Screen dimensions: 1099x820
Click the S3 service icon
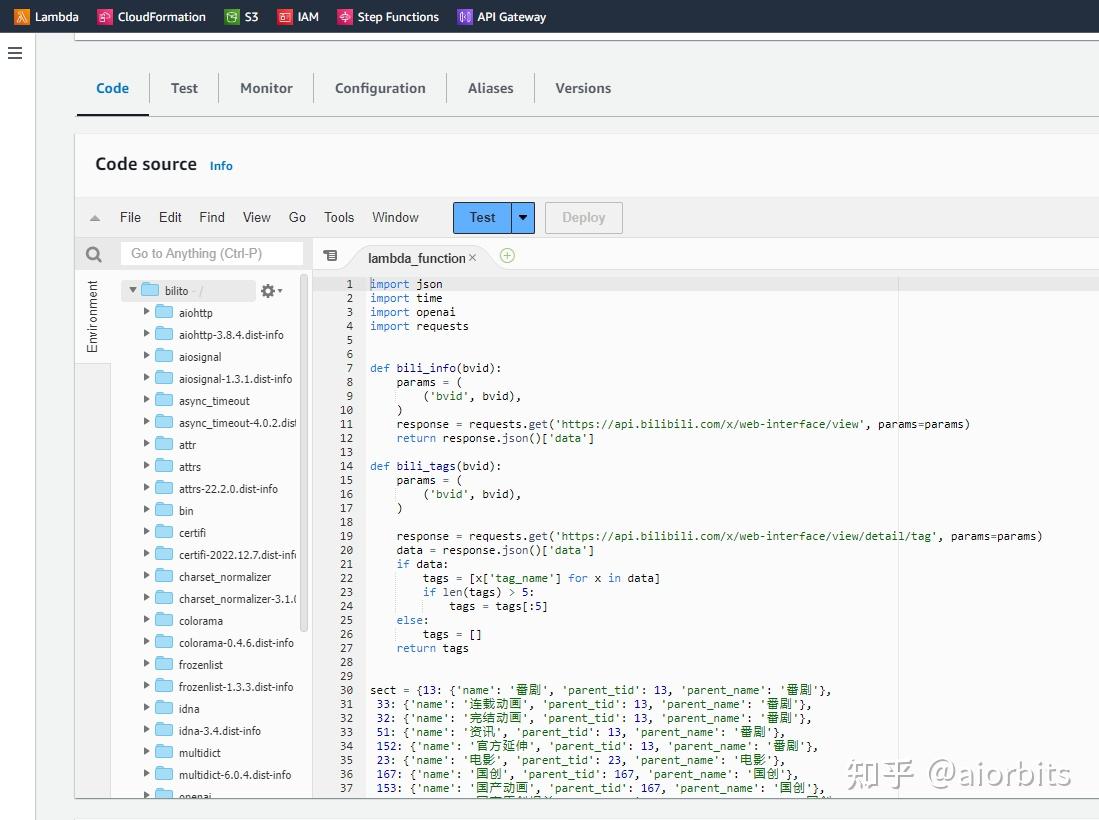[230, 16]
